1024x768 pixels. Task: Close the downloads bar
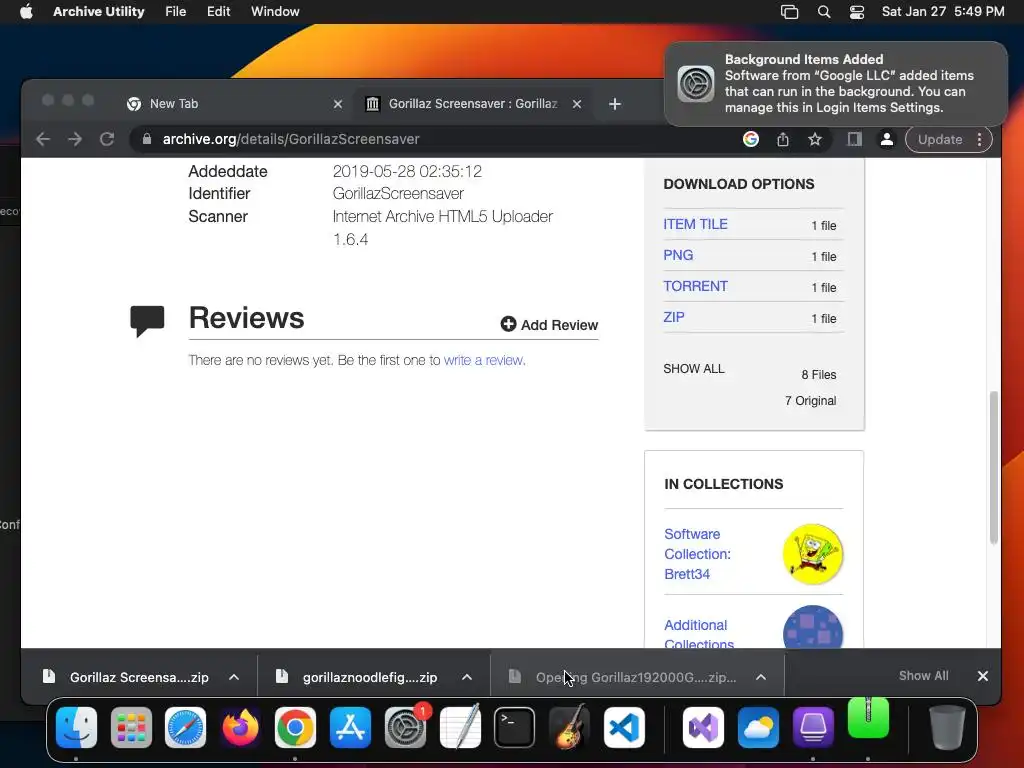(982, 676)
